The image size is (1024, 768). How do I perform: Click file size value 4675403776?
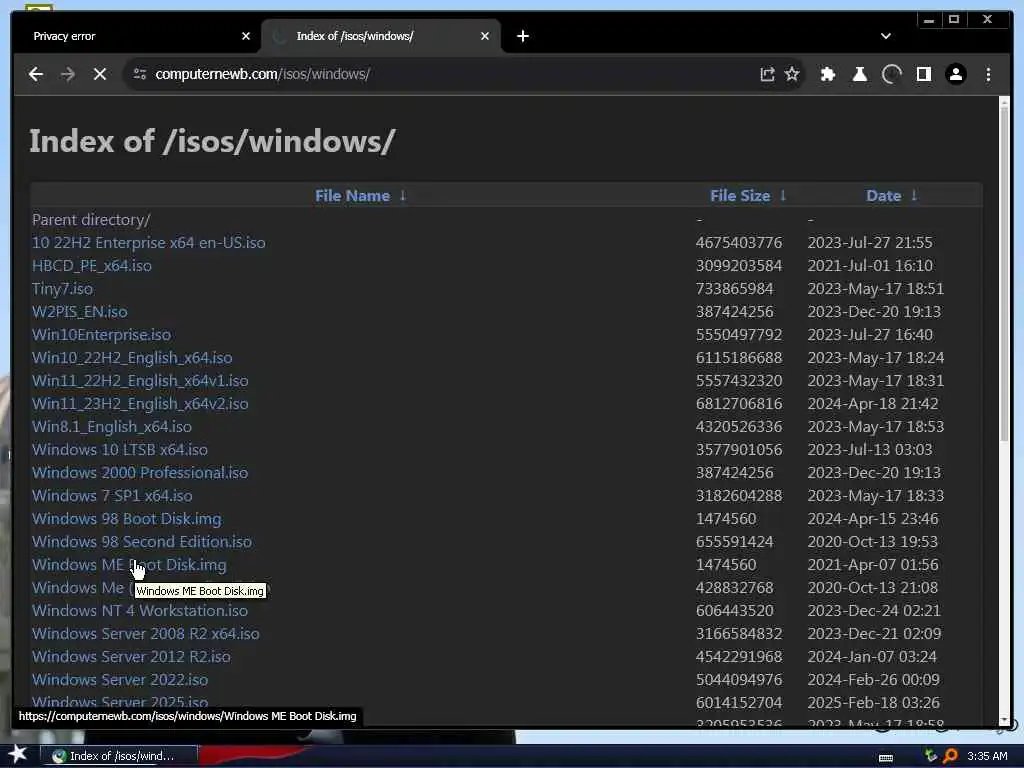pos(739,243)
